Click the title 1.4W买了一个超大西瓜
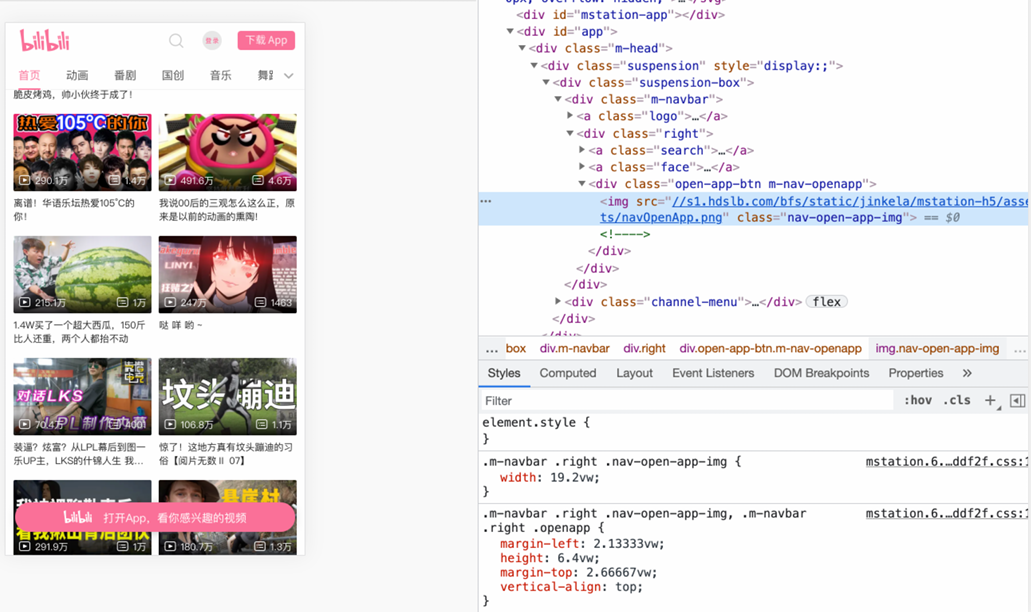The height and width of the screenshot is (612, 1031). click(80, 332)
